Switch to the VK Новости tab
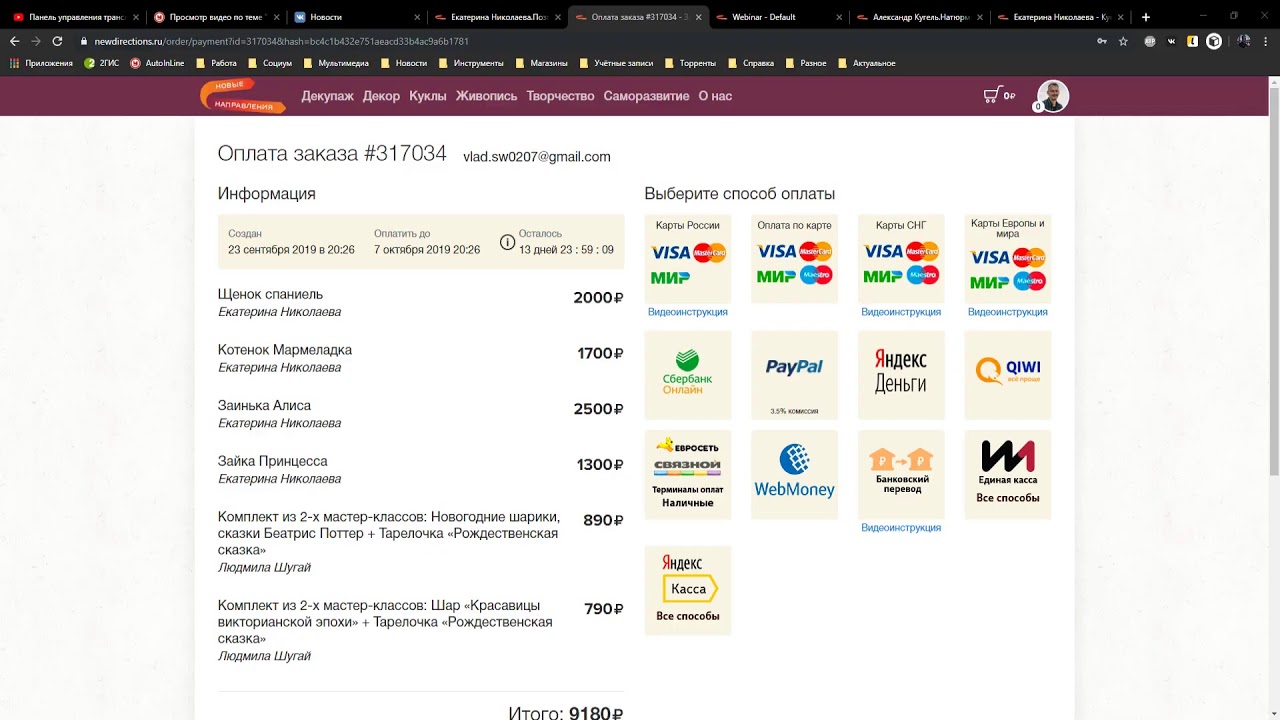Image resolution: width=1280 pixels, height=720 pixels. point(355,17)
